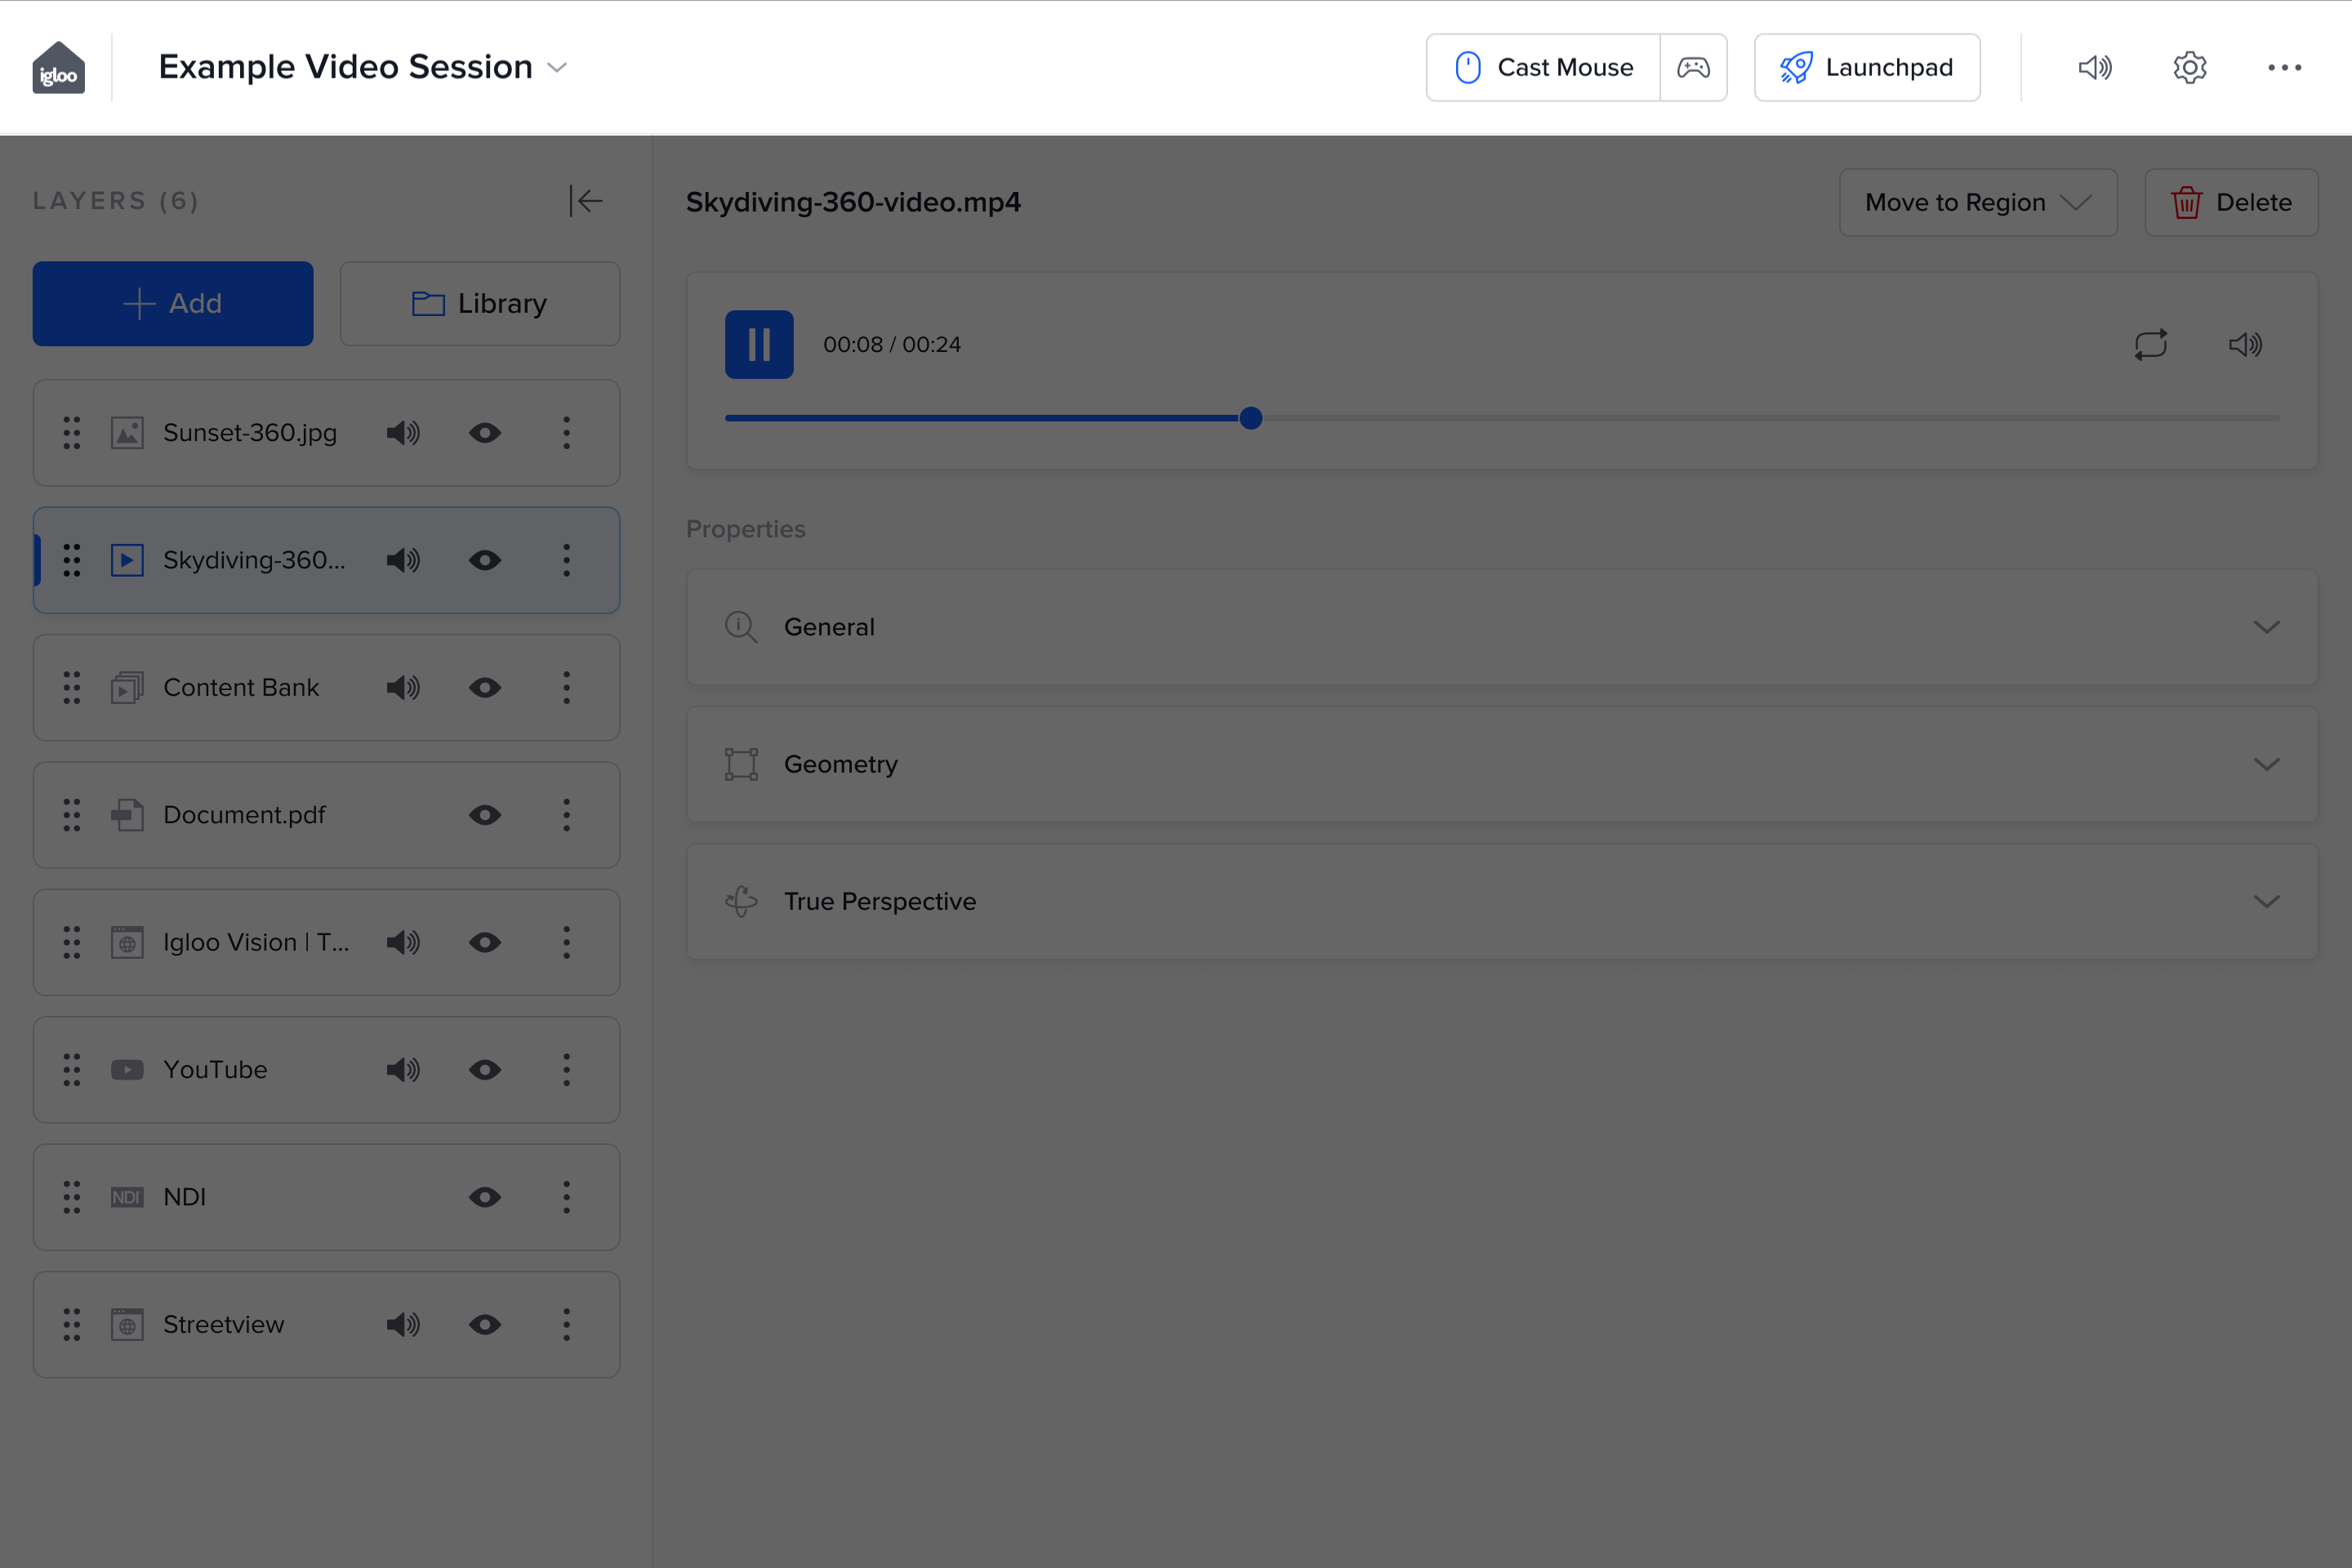
Task: Open the Move to Region dropdown
Action: [1977, 202]
